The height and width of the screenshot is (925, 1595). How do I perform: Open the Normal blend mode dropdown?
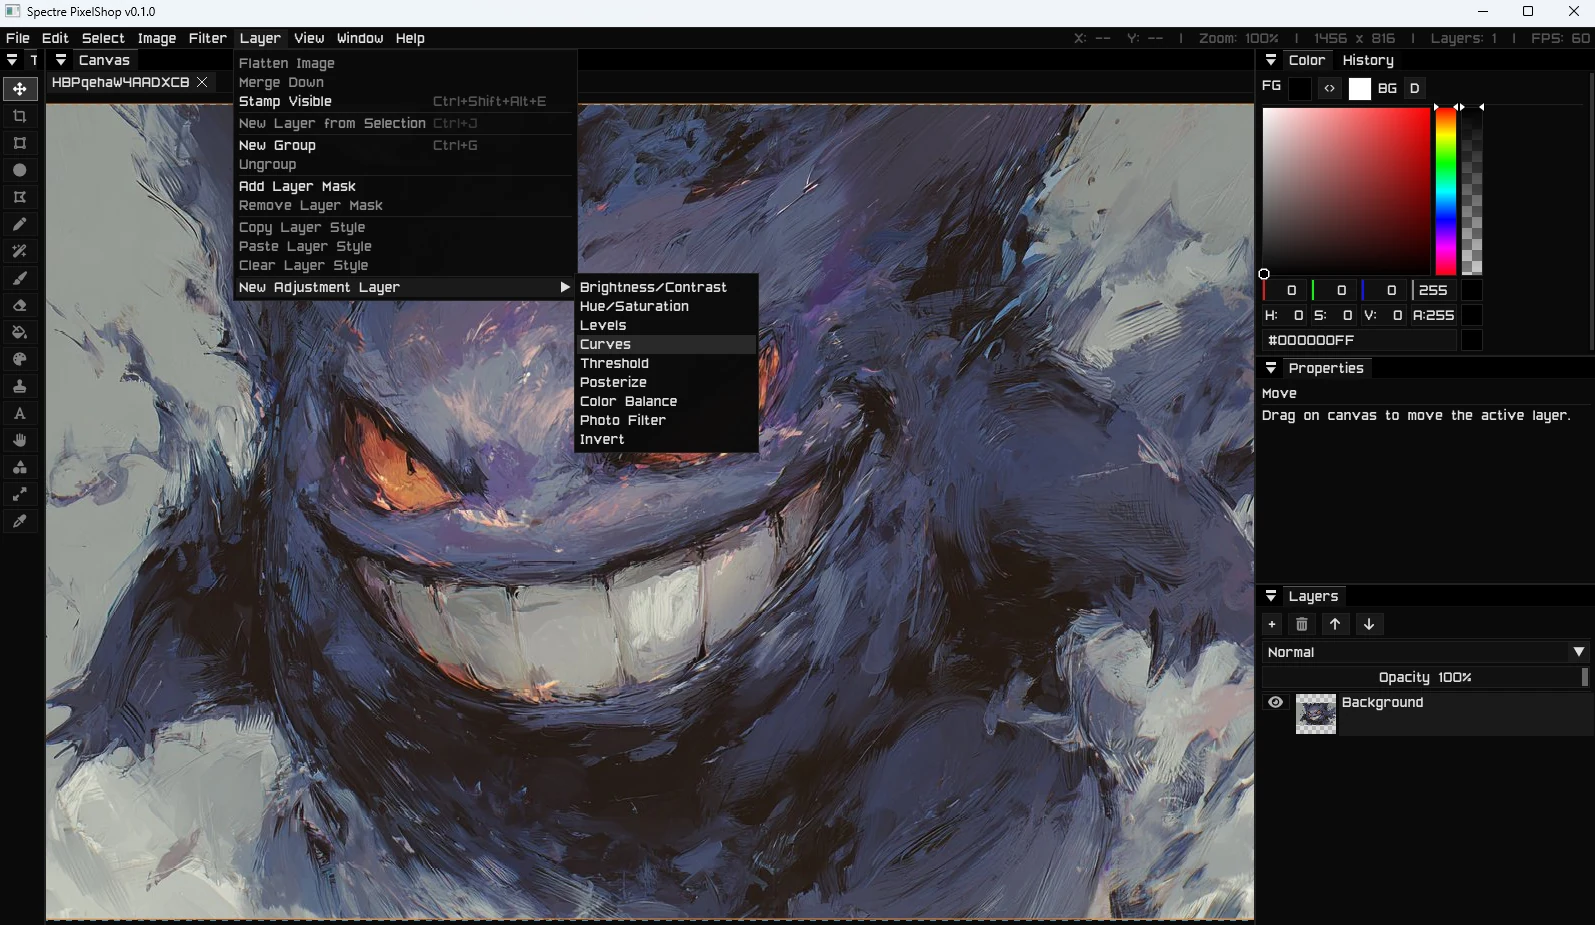tap(1425, 652)
